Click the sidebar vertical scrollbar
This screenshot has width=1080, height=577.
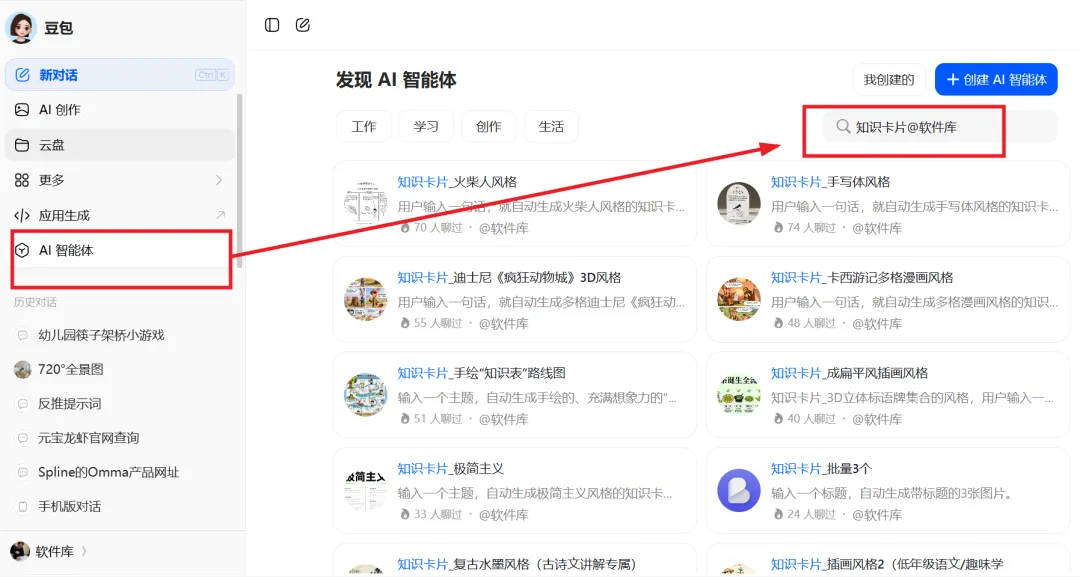[239, 181]
